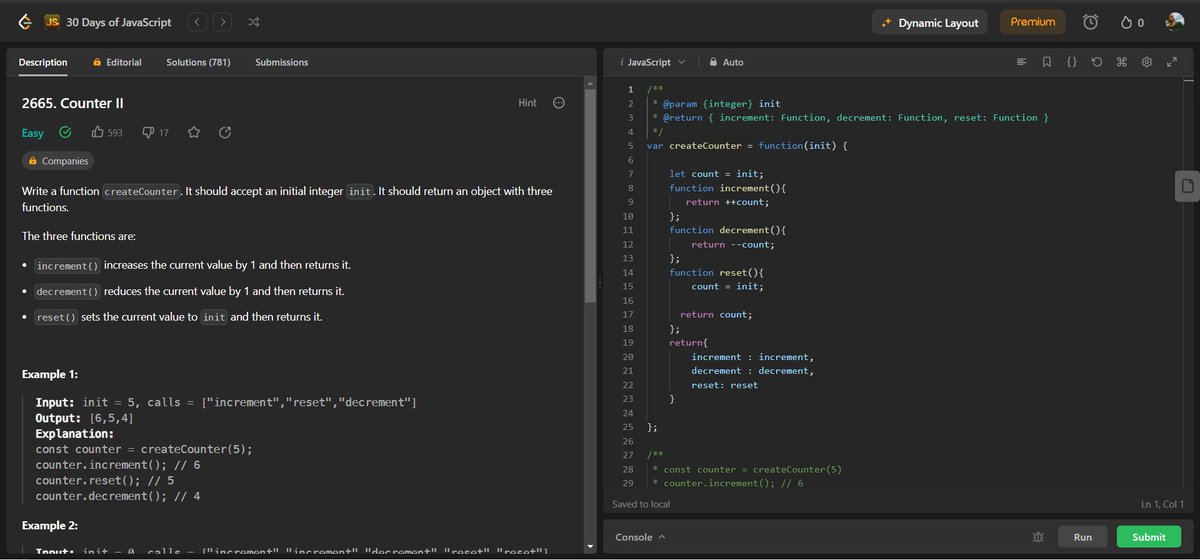Switch to the Solutions (781) tab
The width and height of the screenshot is (1200, 560).
pyautogui.click(x=198, y=62)
